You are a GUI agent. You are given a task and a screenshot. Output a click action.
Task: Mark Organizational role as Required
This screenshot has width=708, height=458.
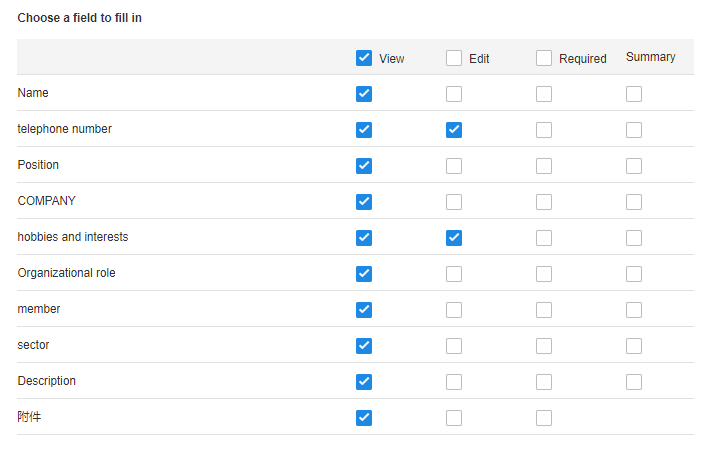coord(544,274)
